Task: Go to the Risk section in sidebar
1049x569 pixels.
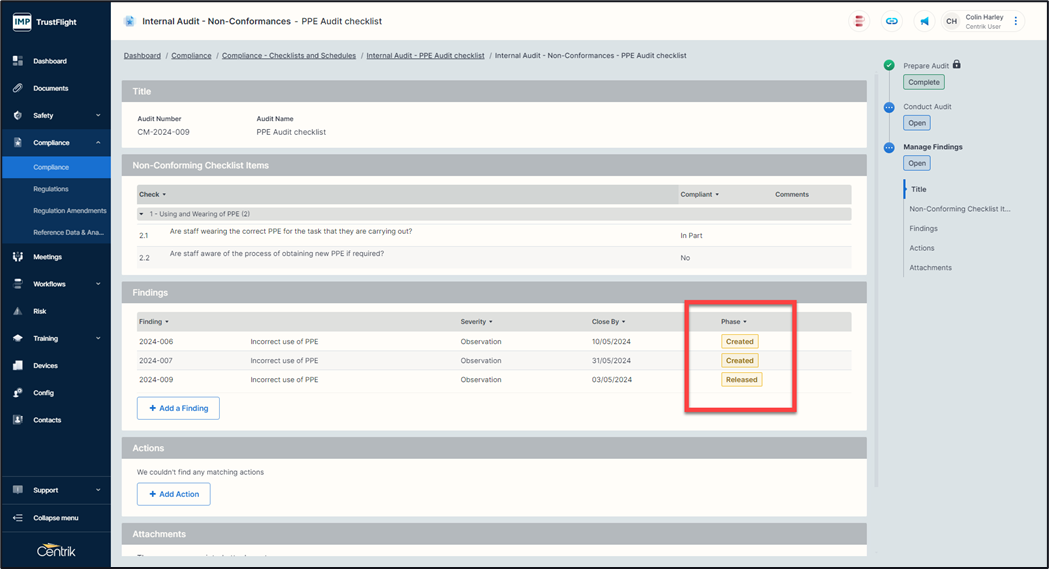Action: tap(40, 311)
